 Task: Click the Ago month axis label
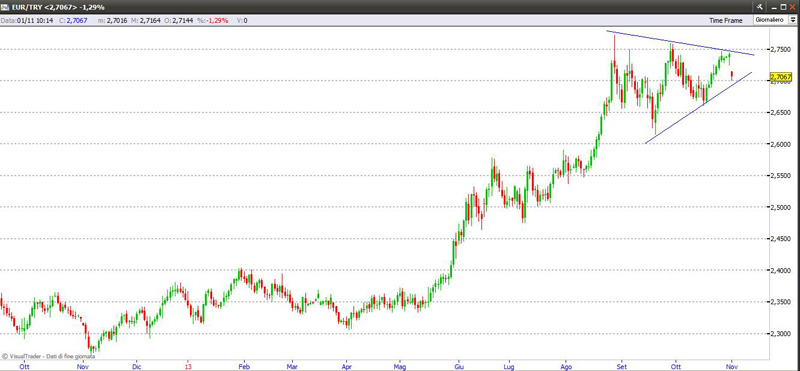[565, 366]
